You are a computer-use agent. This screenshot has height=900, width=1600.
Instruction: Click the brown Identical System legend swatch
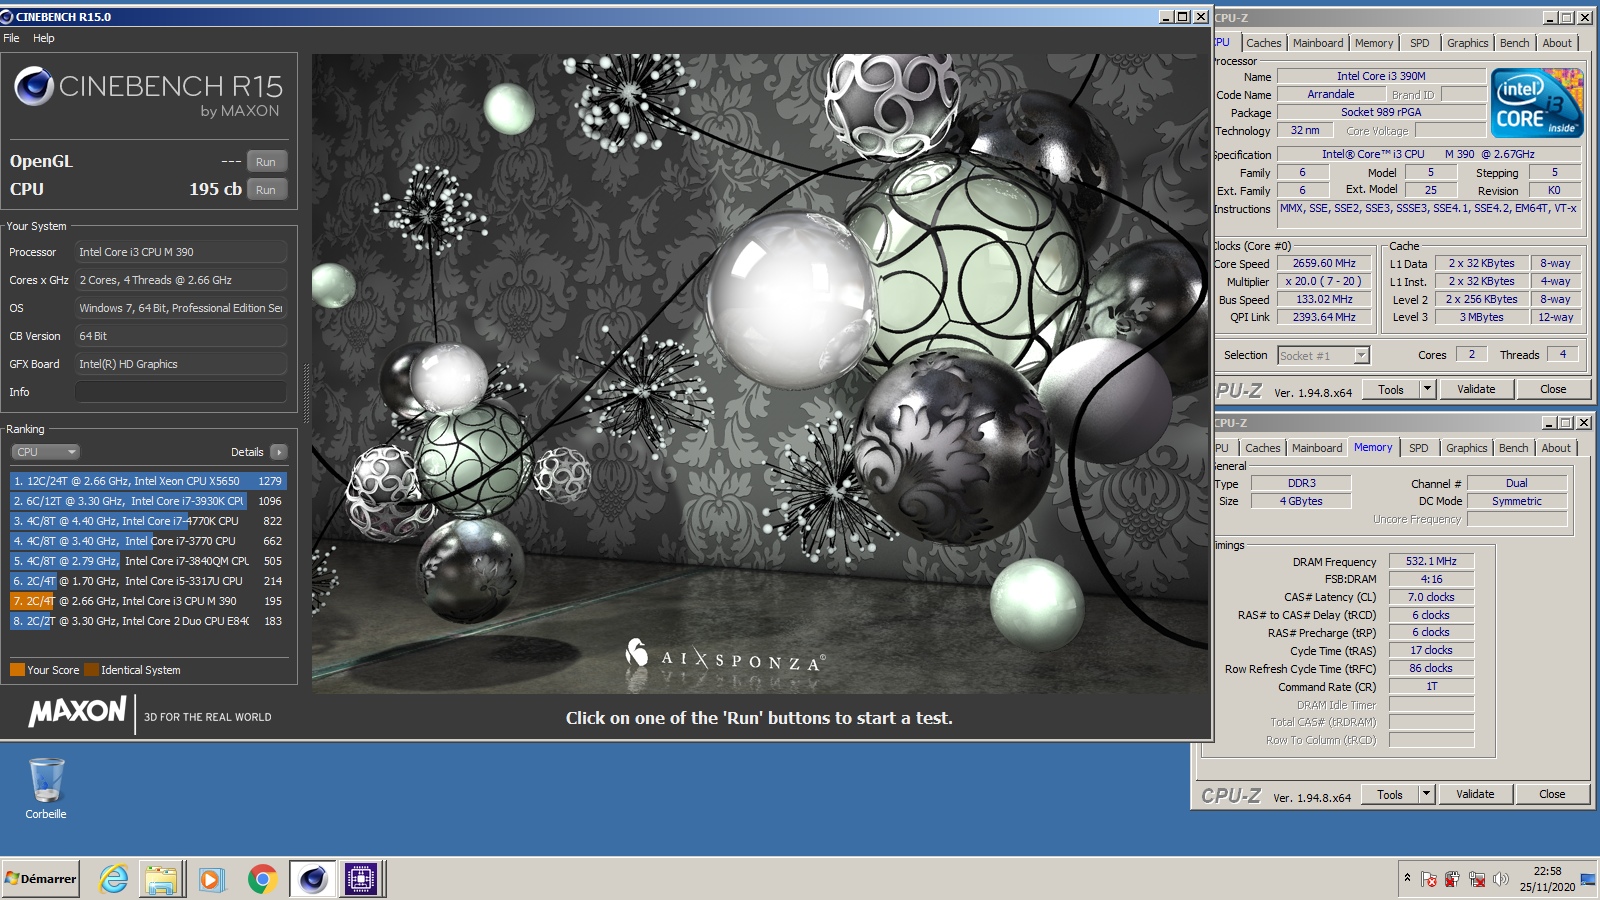[92, 670]
